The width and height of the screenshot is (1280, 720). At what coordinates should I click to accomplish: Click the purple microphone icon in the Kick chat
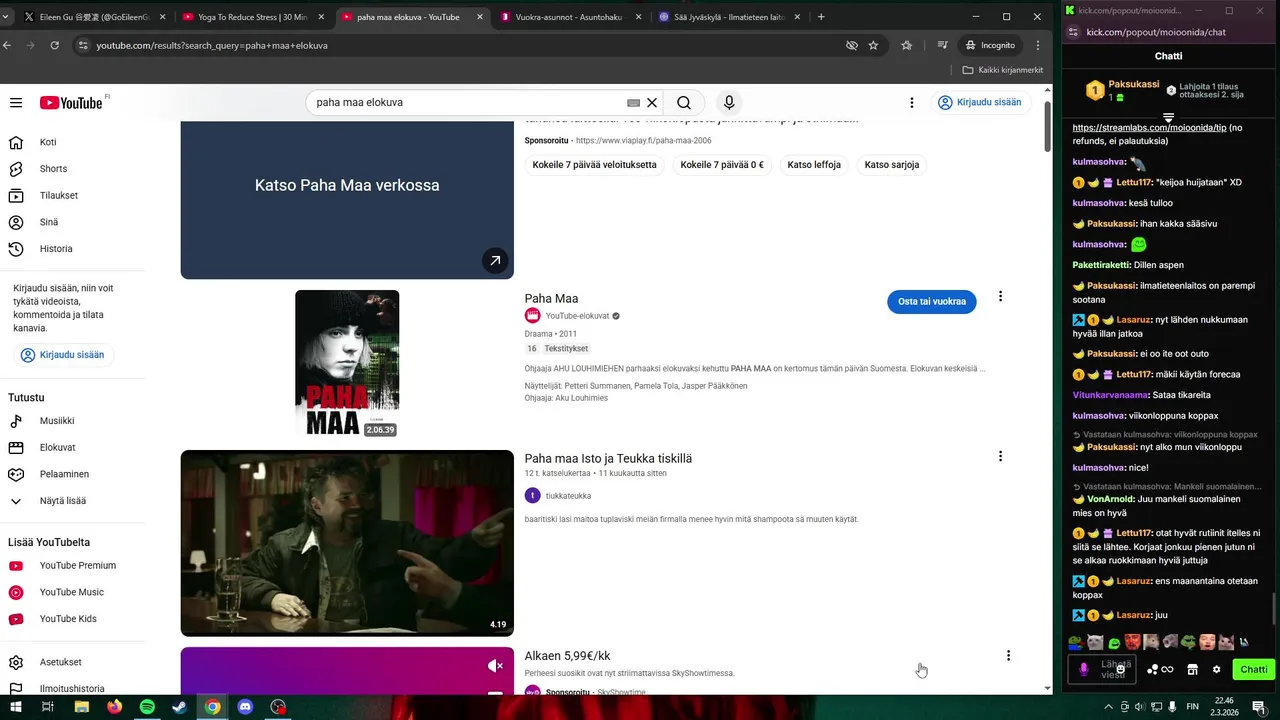click(1083, 669)
